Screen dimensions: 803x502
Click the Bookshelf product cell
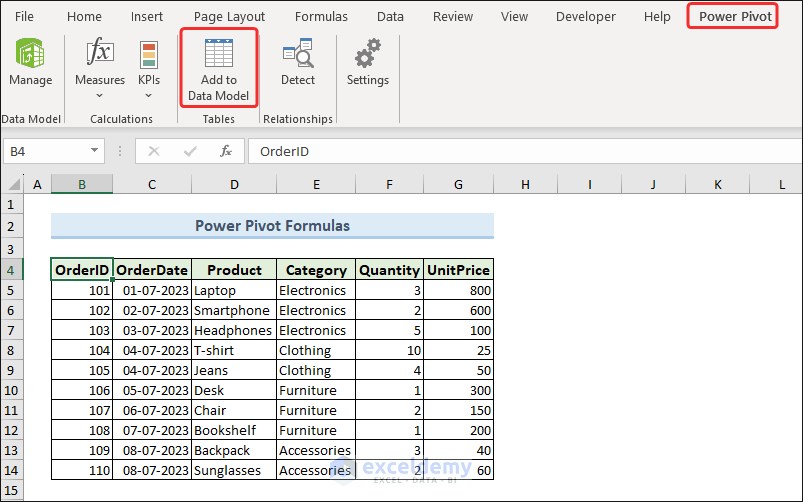click(234, 430)
